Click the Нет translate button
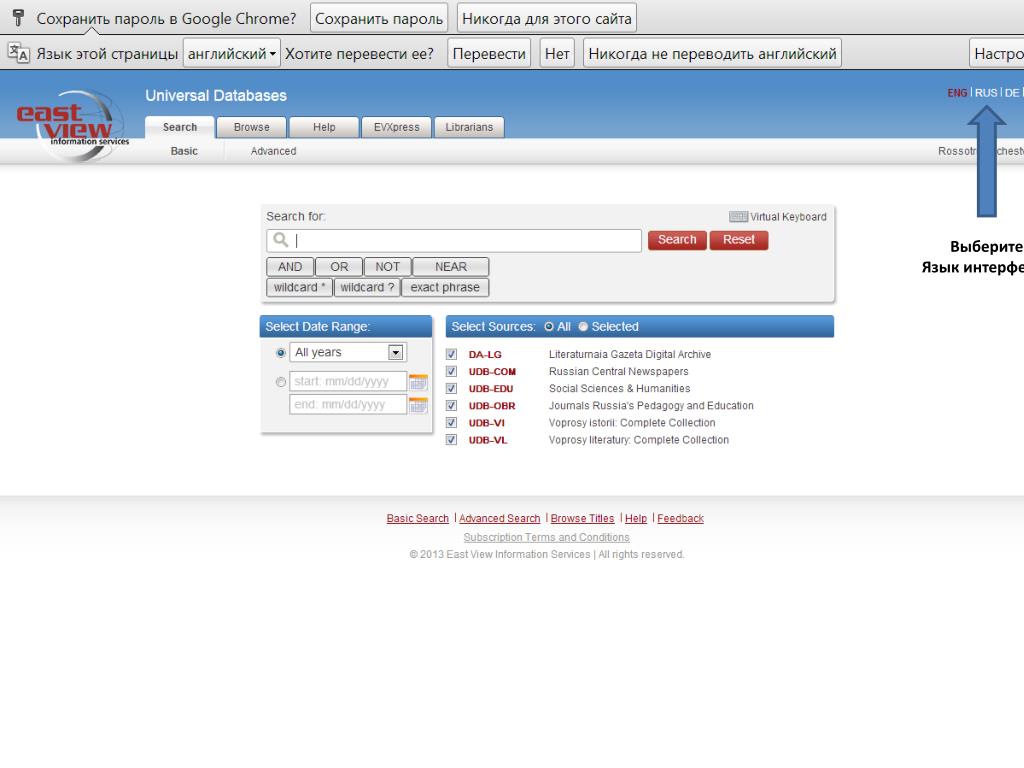Image resolution: width=1024 pixels, height=768 pixels. (x=557, y=54)
